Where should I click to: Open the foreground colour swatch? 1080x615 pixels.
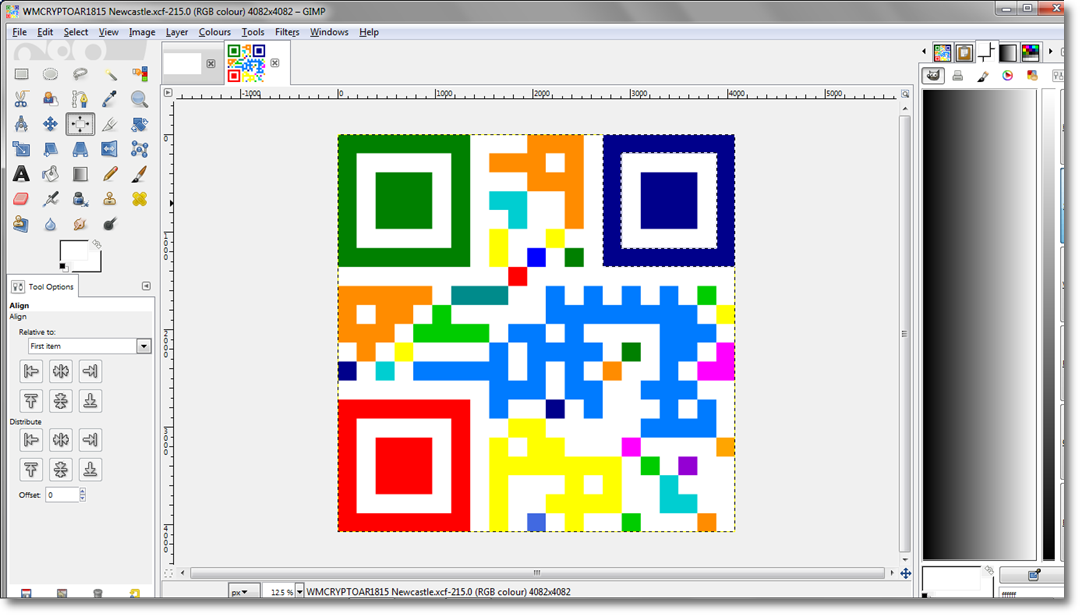coord(73,251)
